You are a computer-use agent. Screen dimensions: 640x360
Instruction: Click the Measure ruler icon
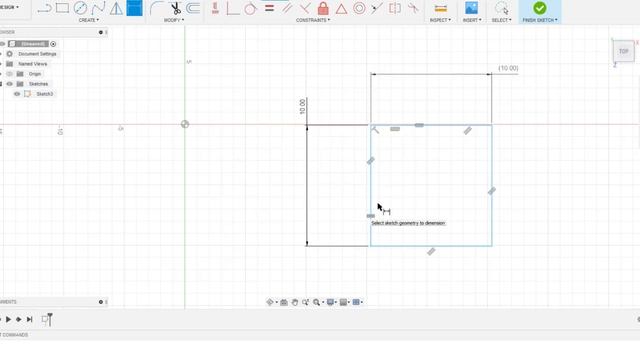(x=440, y=8)
